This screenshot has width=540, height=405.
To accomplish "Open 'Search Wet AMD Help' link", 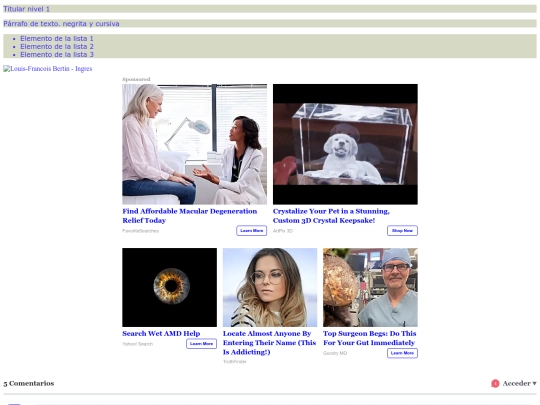I will pyautogui.click(x=161, y=333).
